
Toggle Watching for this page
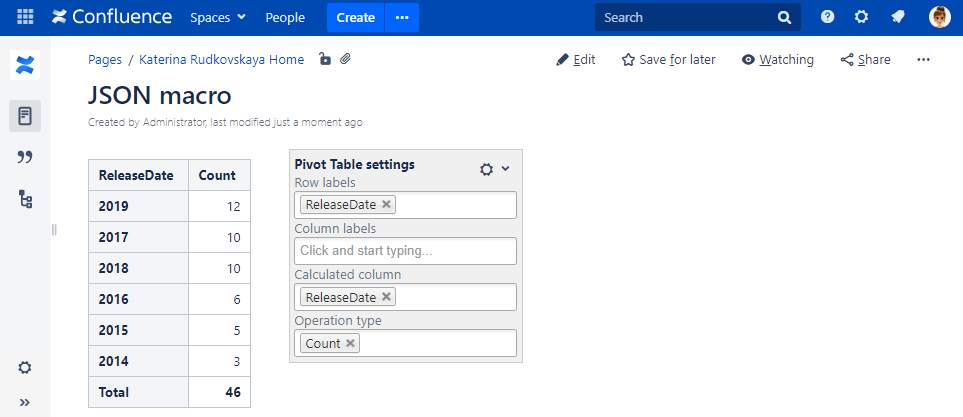click(777, 60)
